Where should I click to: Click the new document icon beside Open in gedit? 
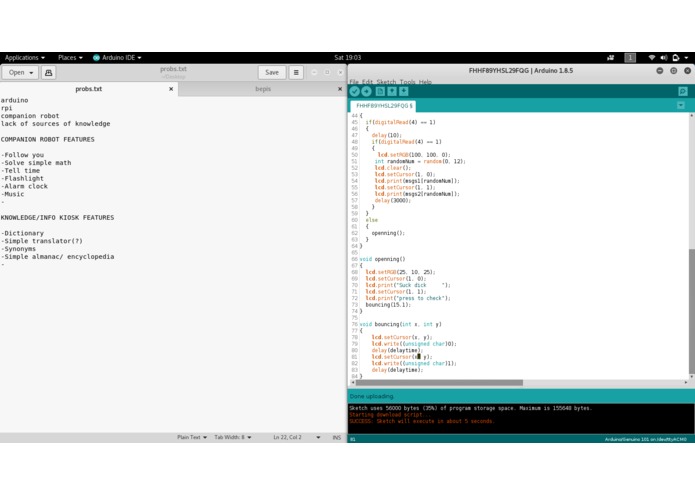tap(49, 72)
